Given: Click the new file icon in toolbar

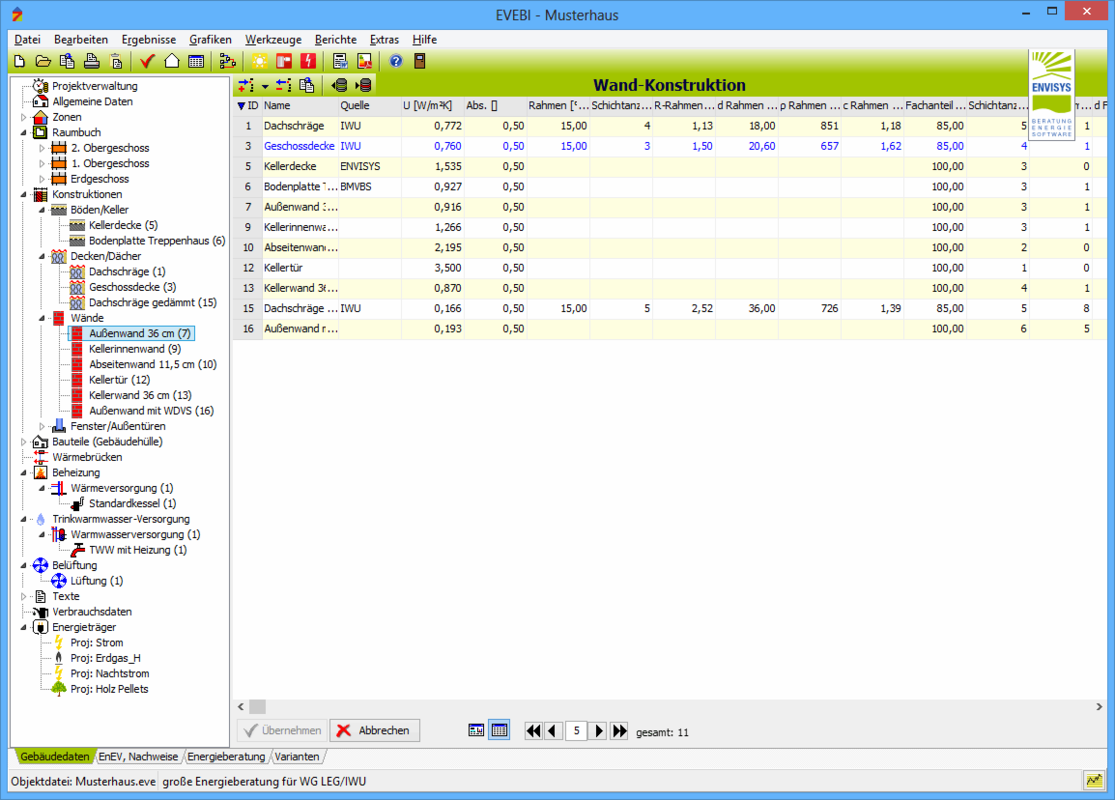Looking at the screenshot, I should 19,61.
